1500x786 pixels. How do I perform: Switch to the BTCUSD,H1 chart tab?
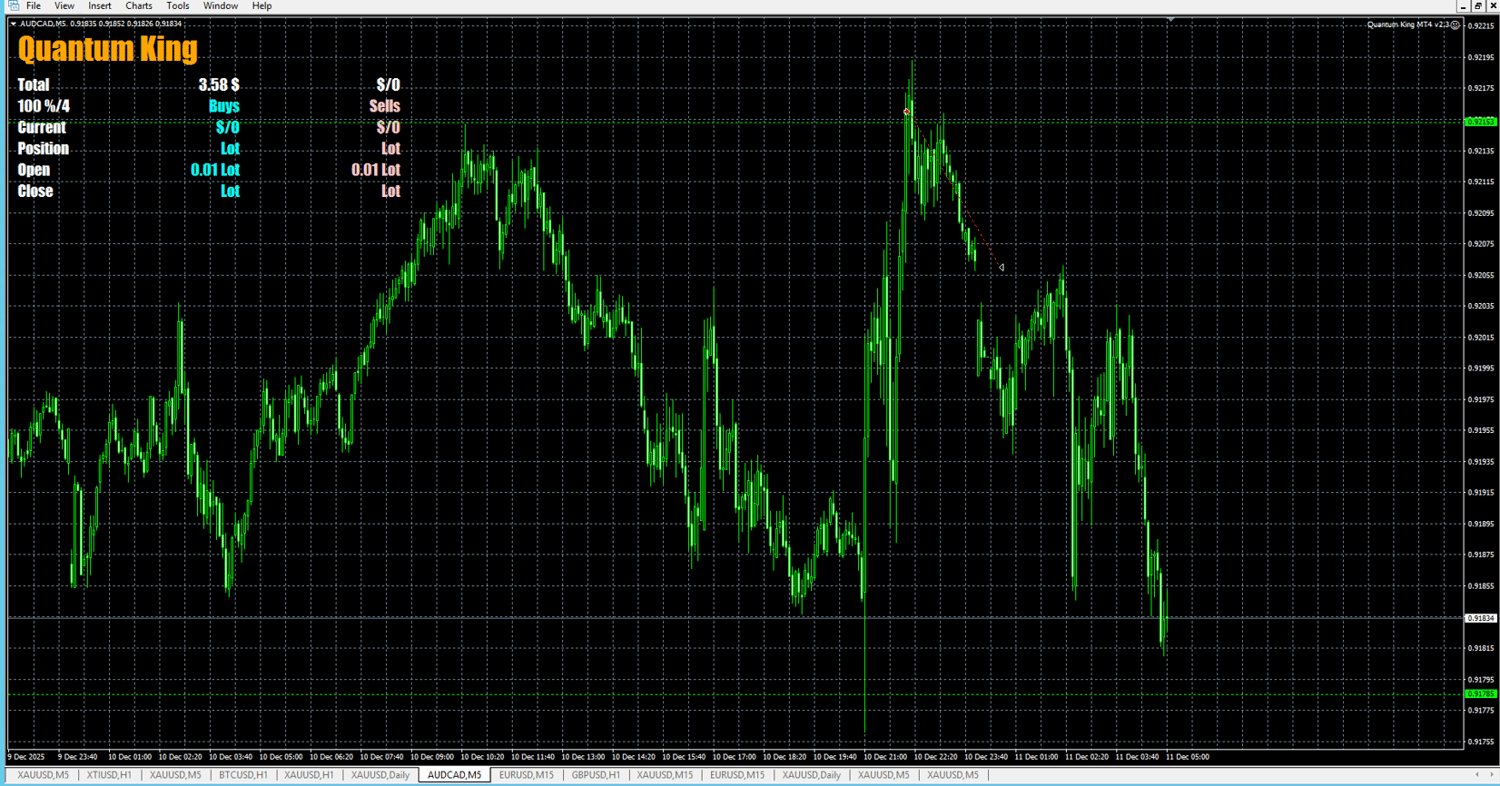point(242,775)
